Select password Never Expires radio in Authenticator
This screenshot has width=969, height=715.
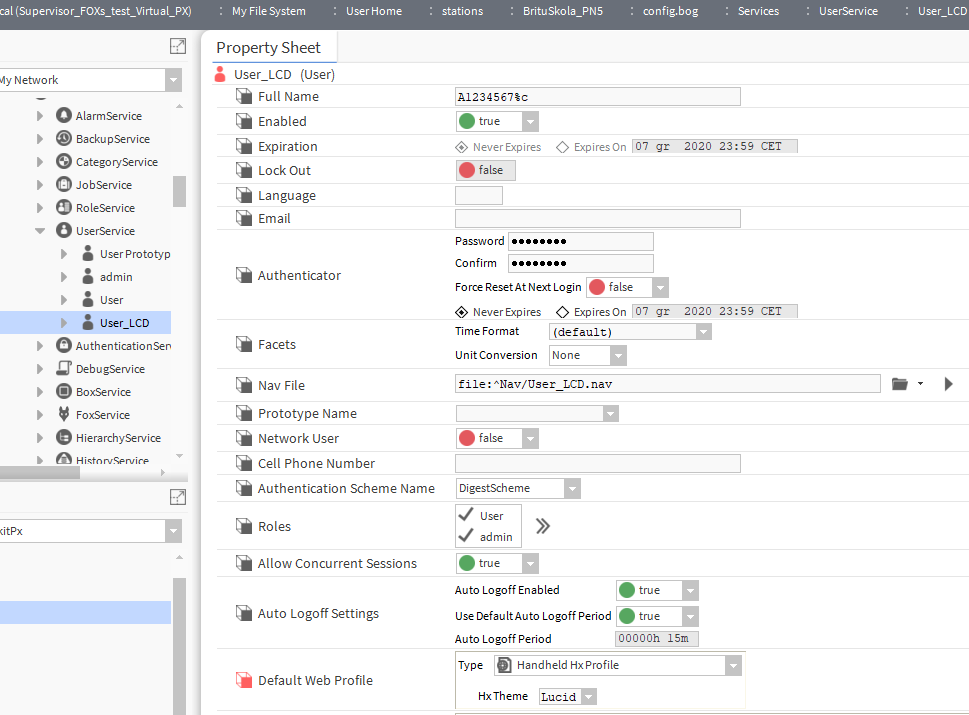[x=461, y=312]
